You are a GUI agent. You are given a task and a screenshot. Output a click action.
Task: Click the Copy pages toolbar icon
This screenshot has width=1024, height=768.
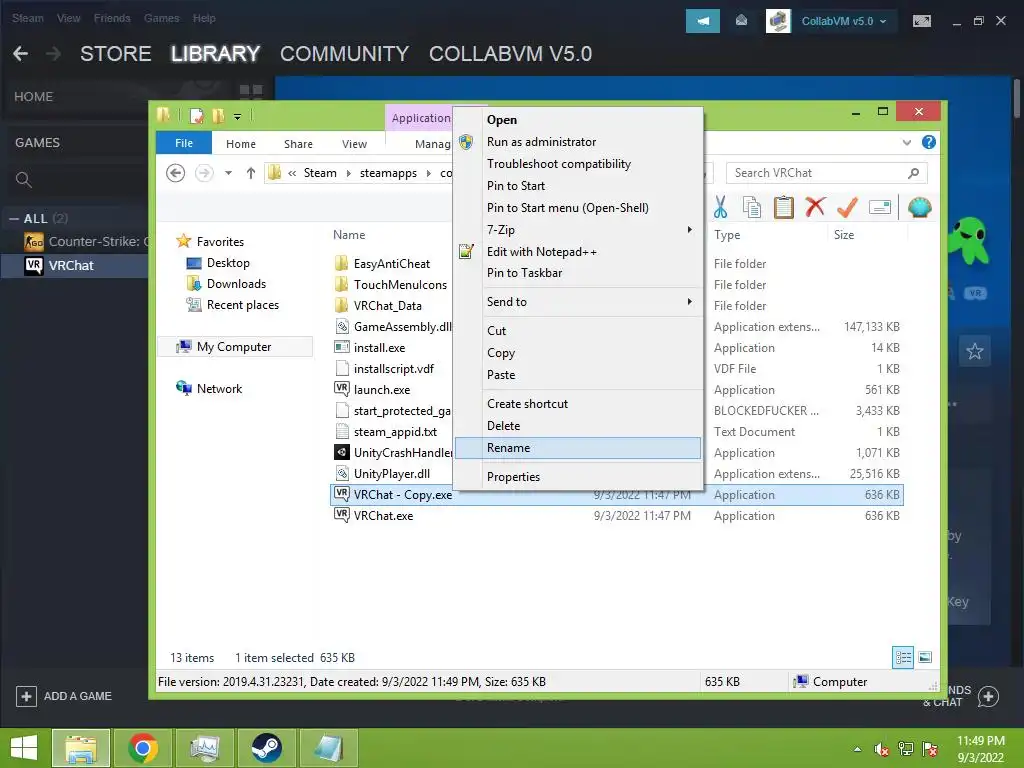[752, 208]
